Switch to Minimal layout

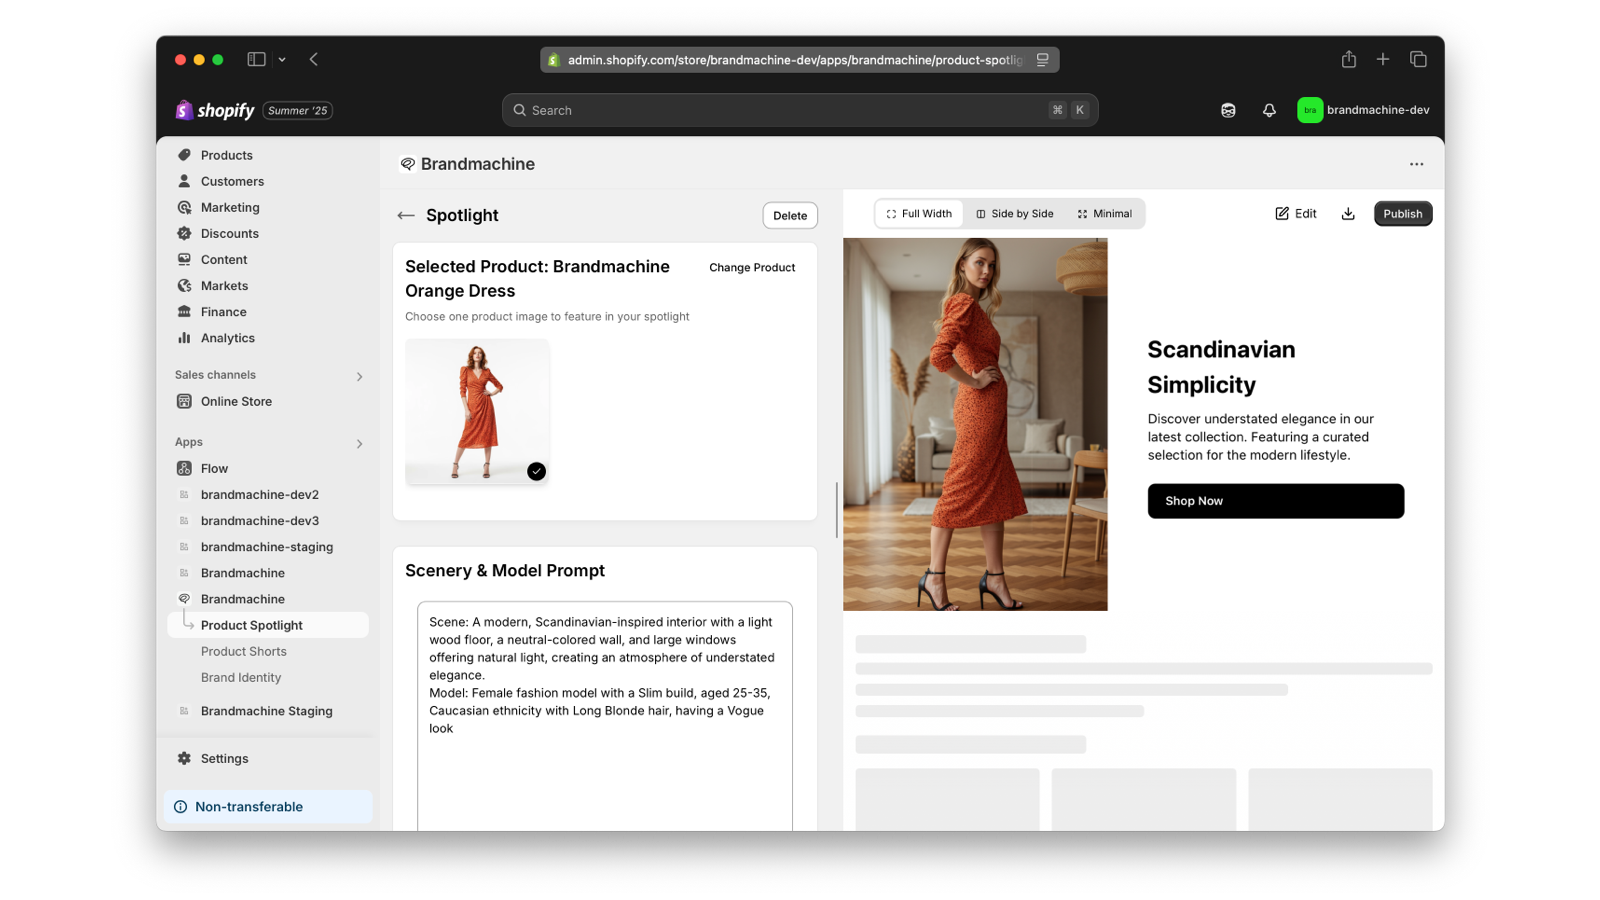click(1105, 214)
